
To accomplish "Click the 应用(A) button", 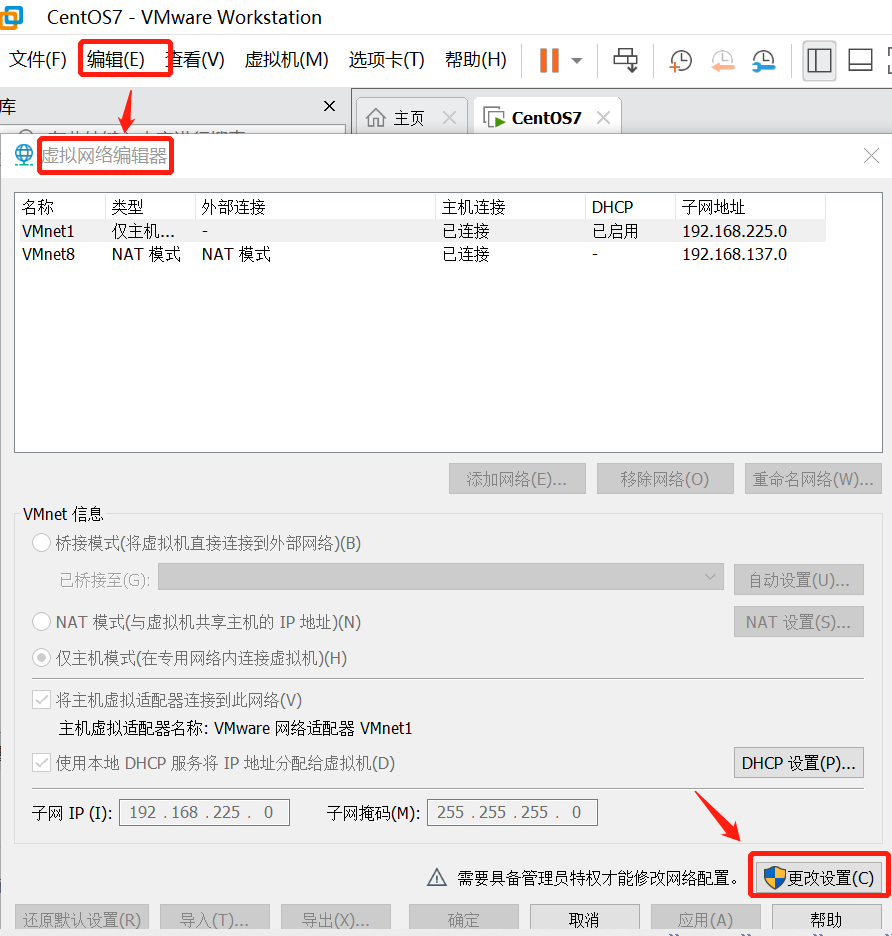I will (x=706, y=919).
